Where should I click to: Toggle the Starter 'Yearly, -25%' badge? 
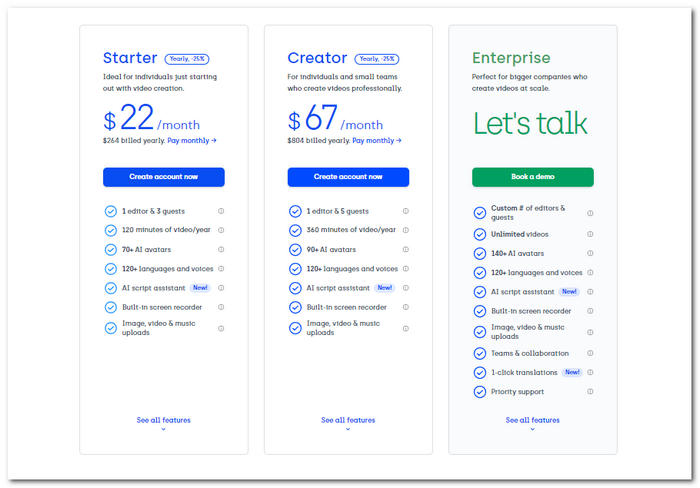coord(187,59)
